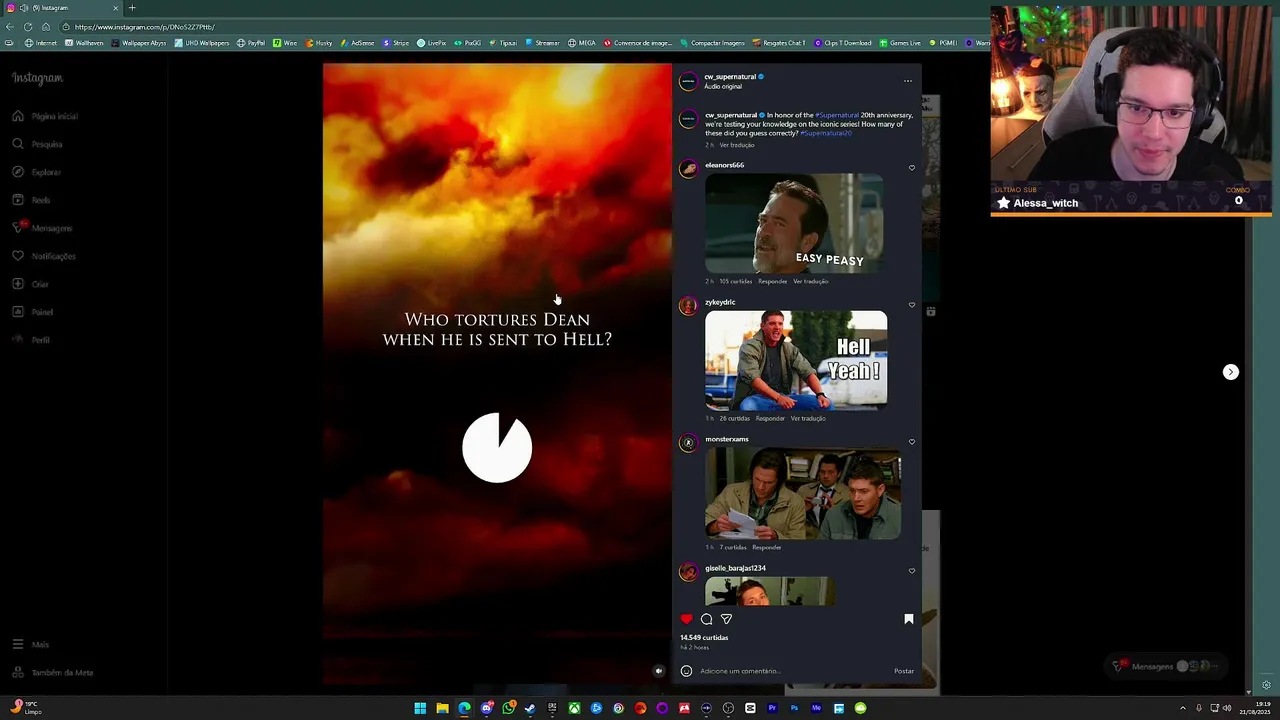Click Responder under monsterxams' comment
Screen dimensions: 1280x720
pyautogui.click(x=766, y=547)
